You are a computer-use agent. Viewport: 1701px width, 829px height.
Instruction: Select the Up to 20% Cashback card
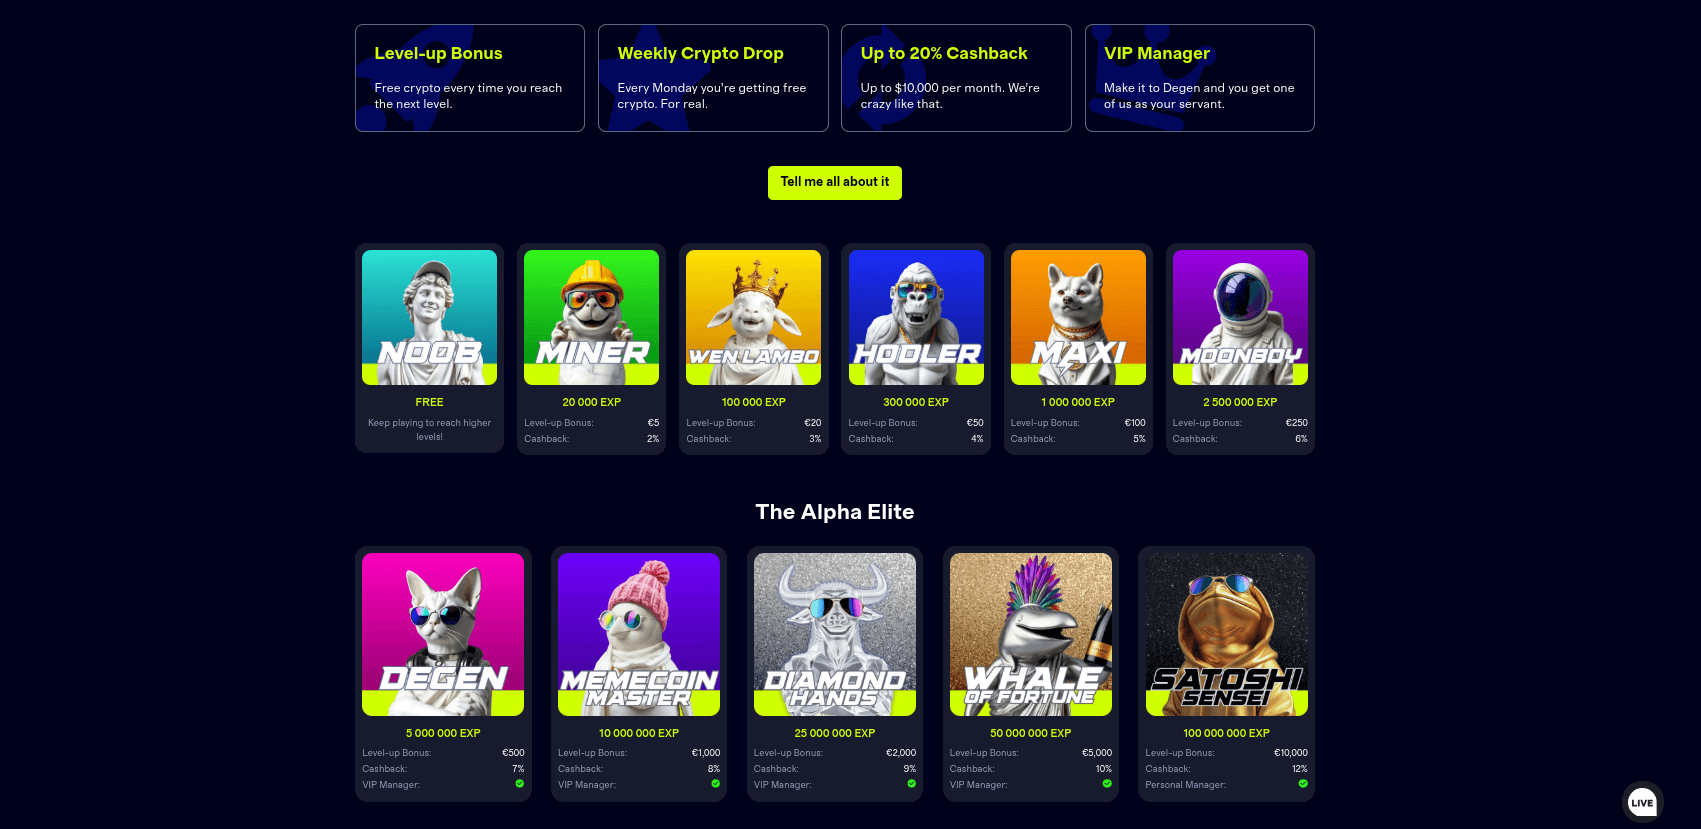click(956, 78)
